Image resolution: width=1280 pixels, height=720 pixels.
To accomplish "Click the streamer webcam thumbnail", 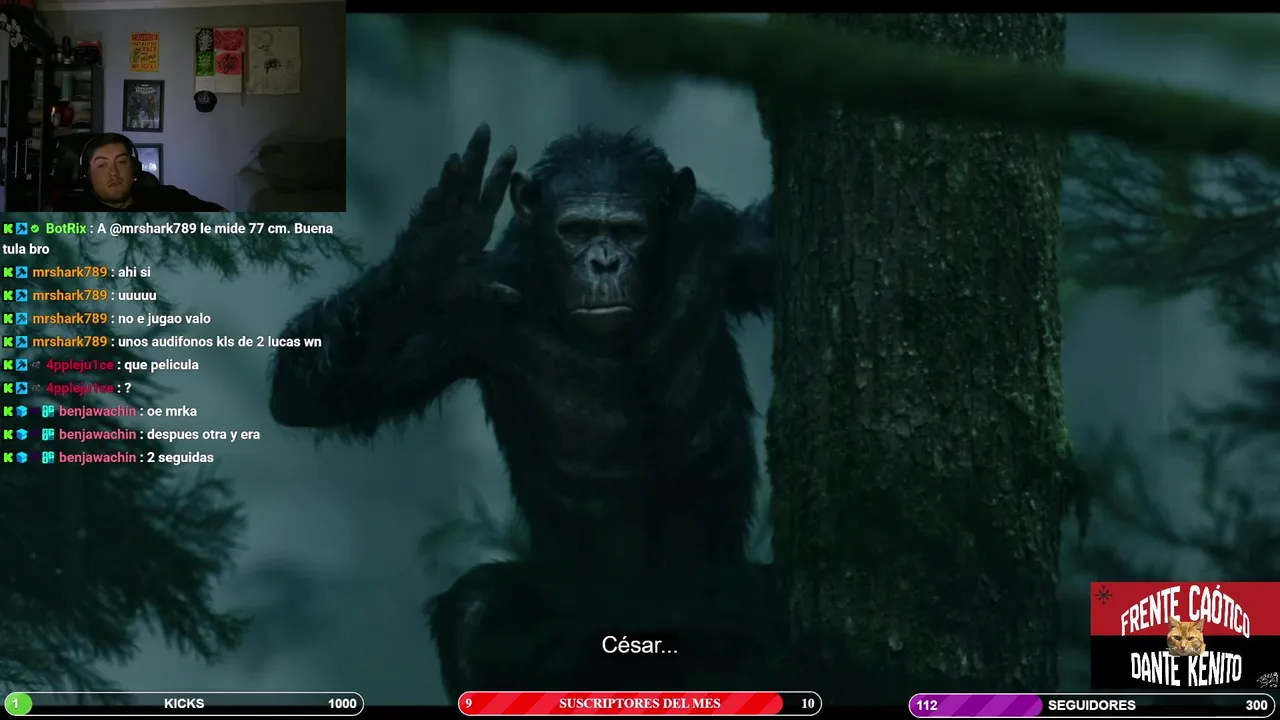I will [173, 106].
